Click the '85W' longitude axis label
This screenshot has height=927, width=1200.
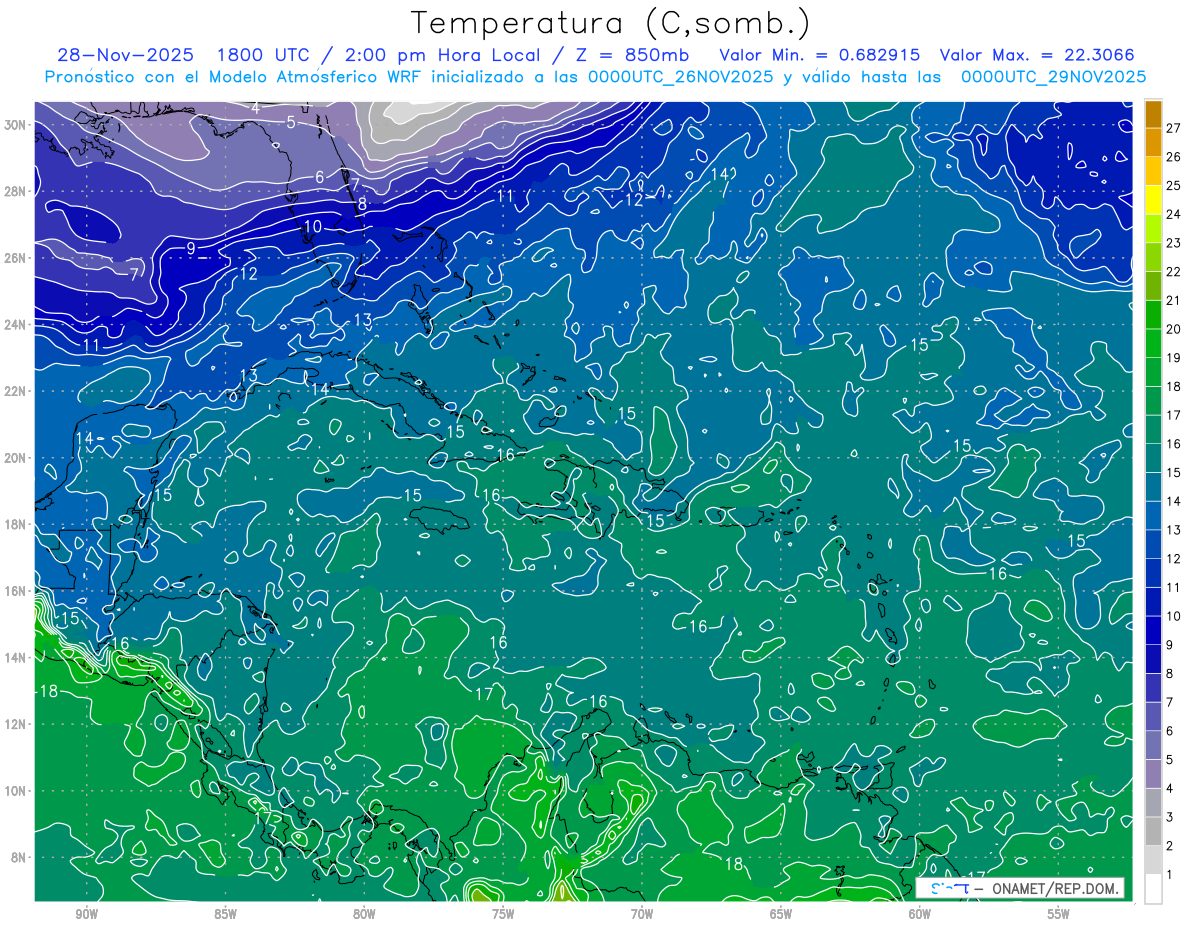(225, 914)
